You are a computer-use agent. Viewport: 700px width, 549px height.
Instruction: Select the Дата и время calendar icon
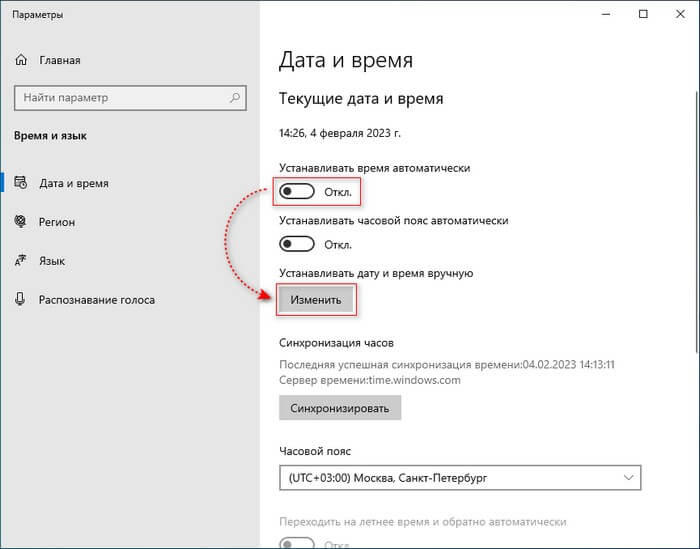pyautogui.click(x=21, y=183)
